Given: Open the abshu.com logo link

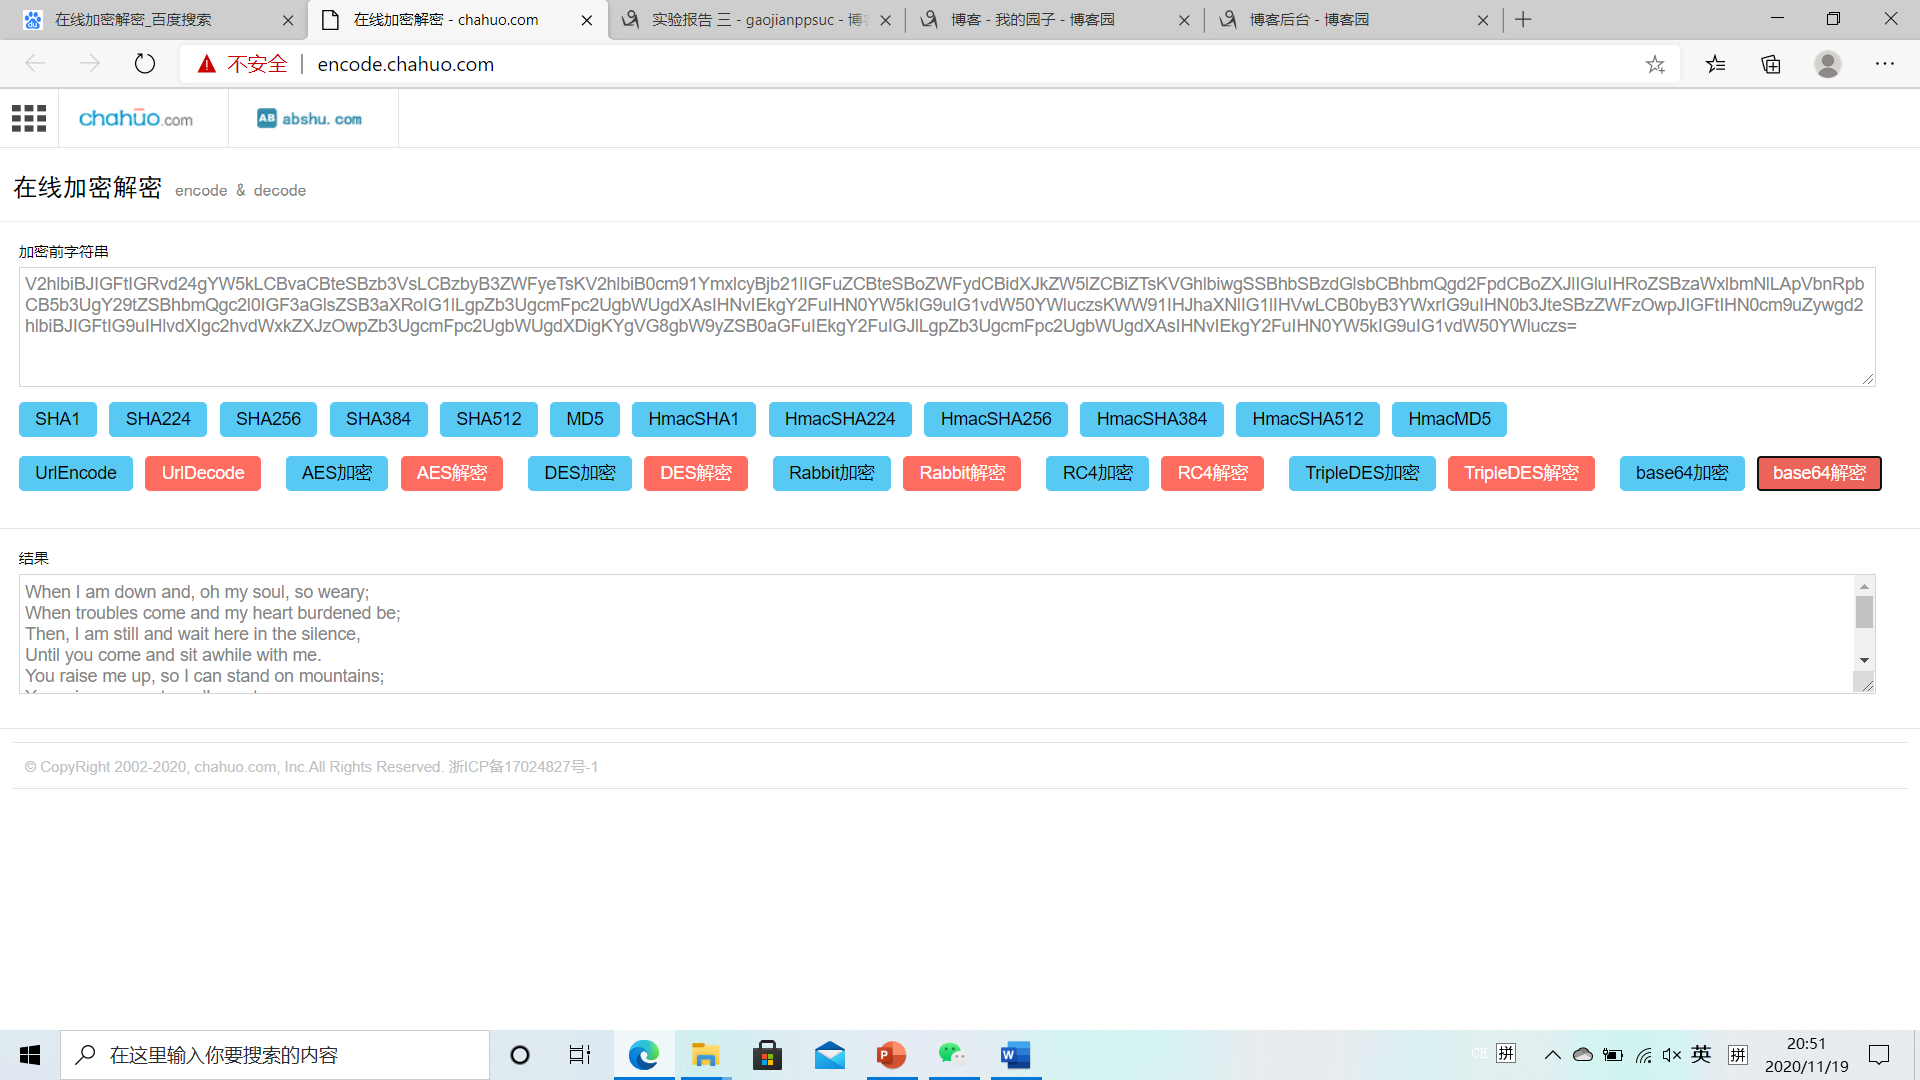Looking at the screenshot, I should pos(310,118).
